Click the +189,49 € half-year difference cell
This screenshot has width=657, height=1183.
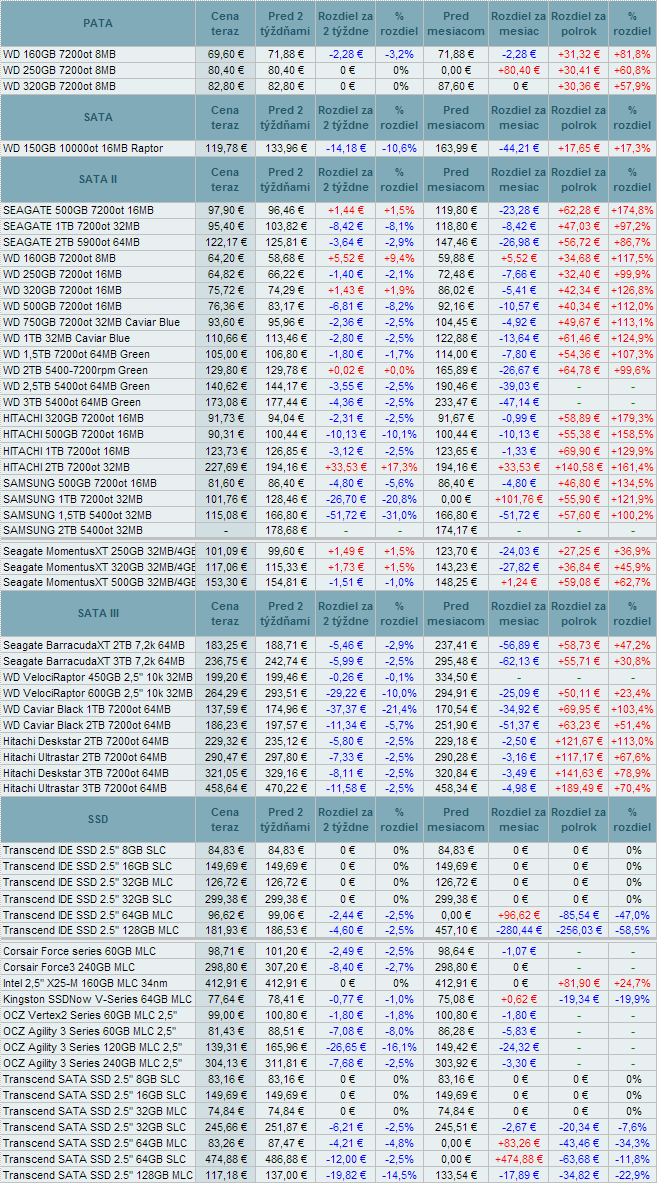(578, 788)
